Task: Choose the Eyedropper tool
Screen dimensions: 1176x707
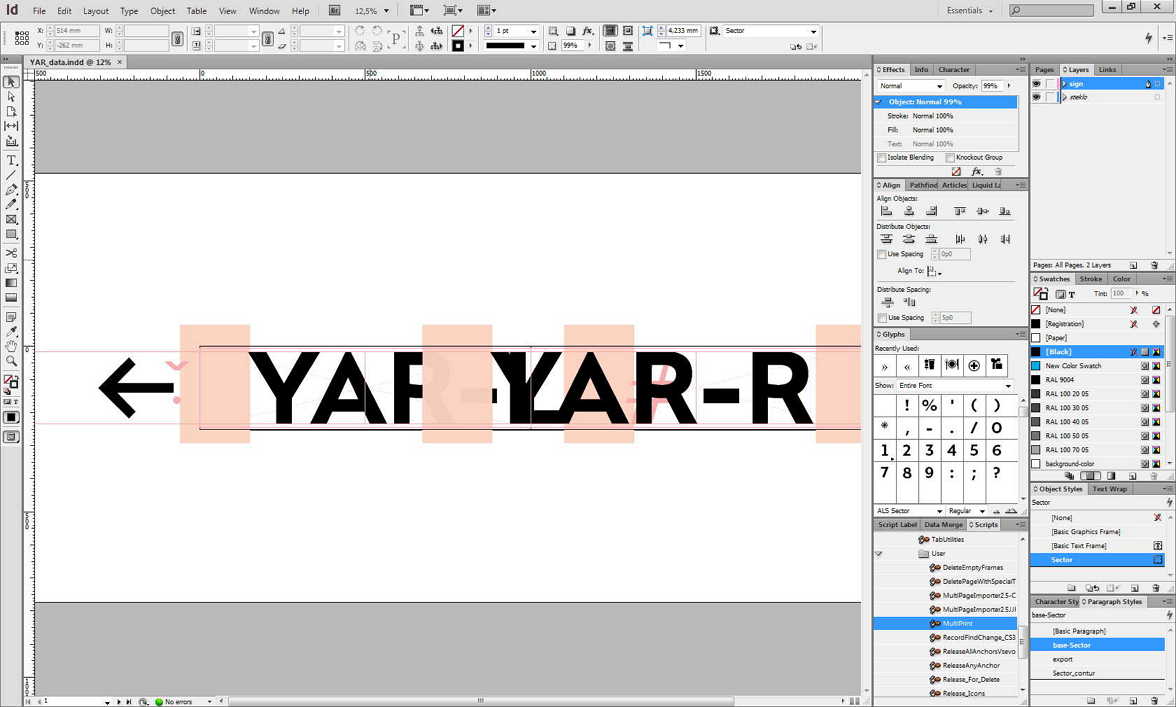Action: pyautogui.click(x=11, y=331)
